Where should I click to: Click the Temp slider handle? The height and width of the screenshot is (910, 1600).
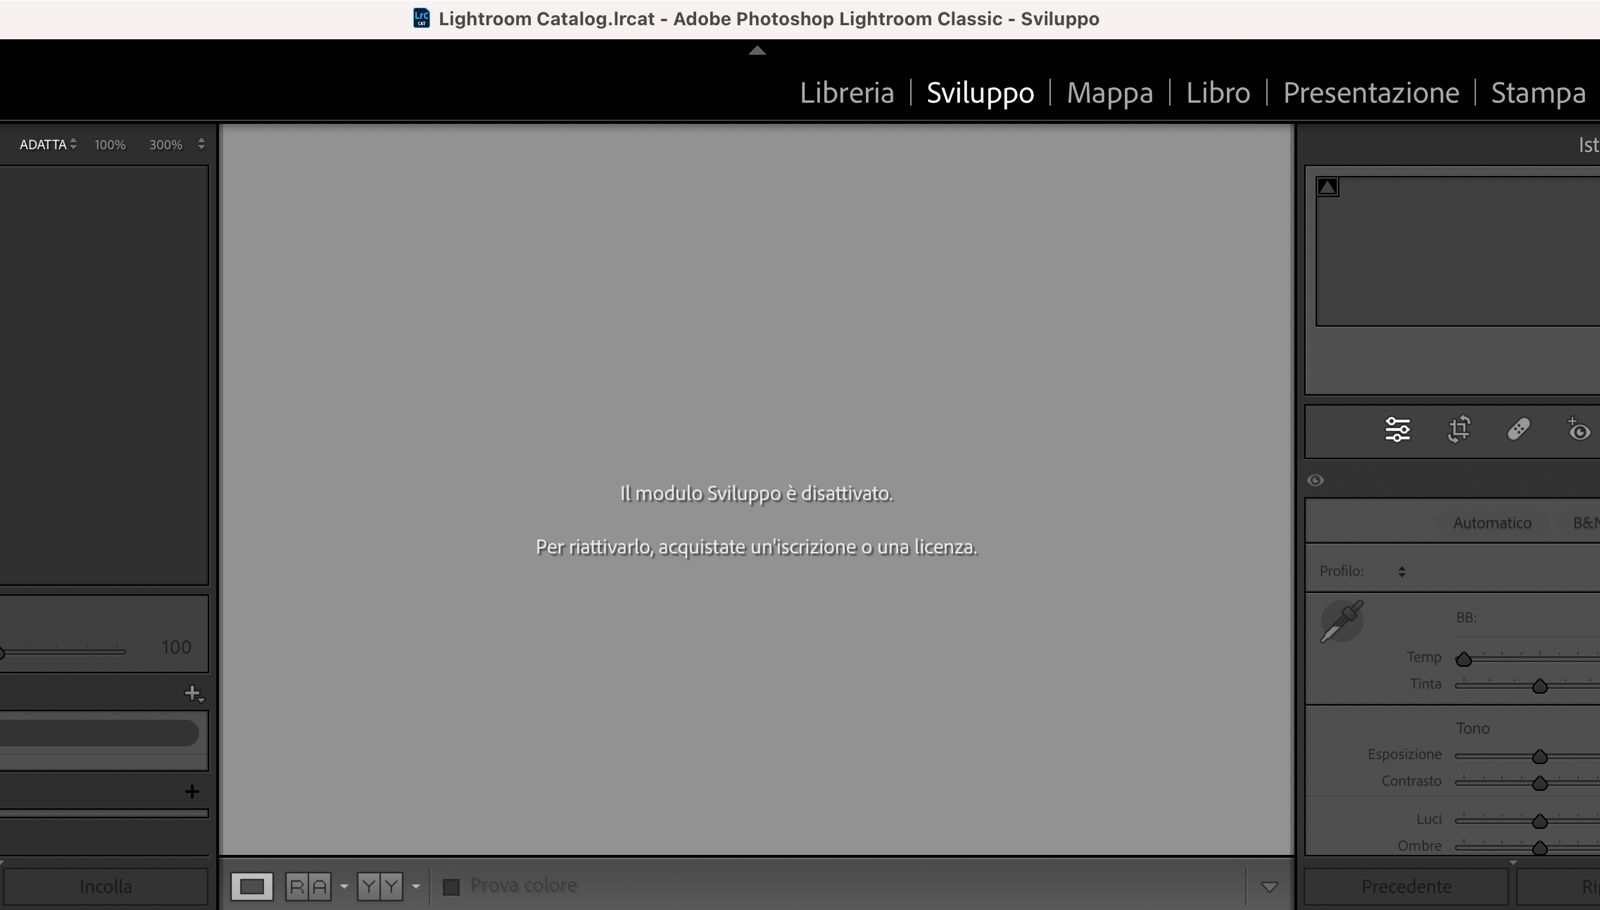[1464, 659]
